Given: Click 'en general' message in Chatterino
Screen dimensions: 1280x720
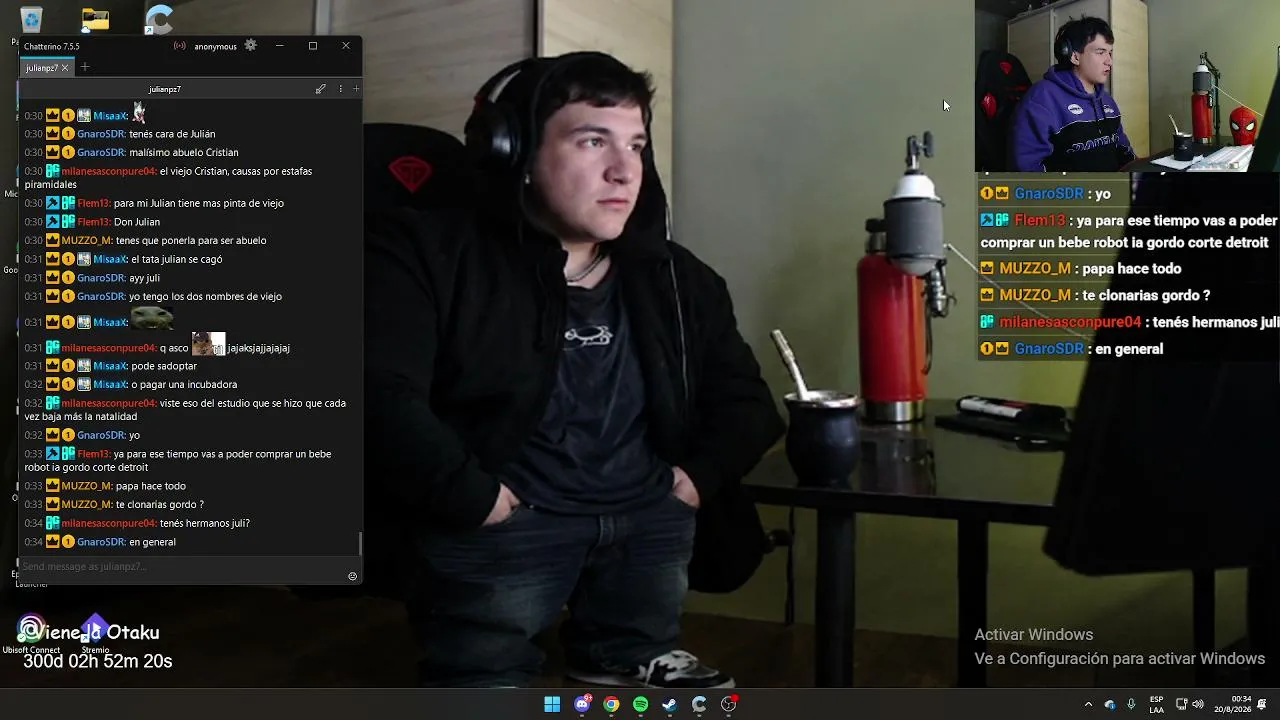Looking at the screenshot, I should point(152,542).
